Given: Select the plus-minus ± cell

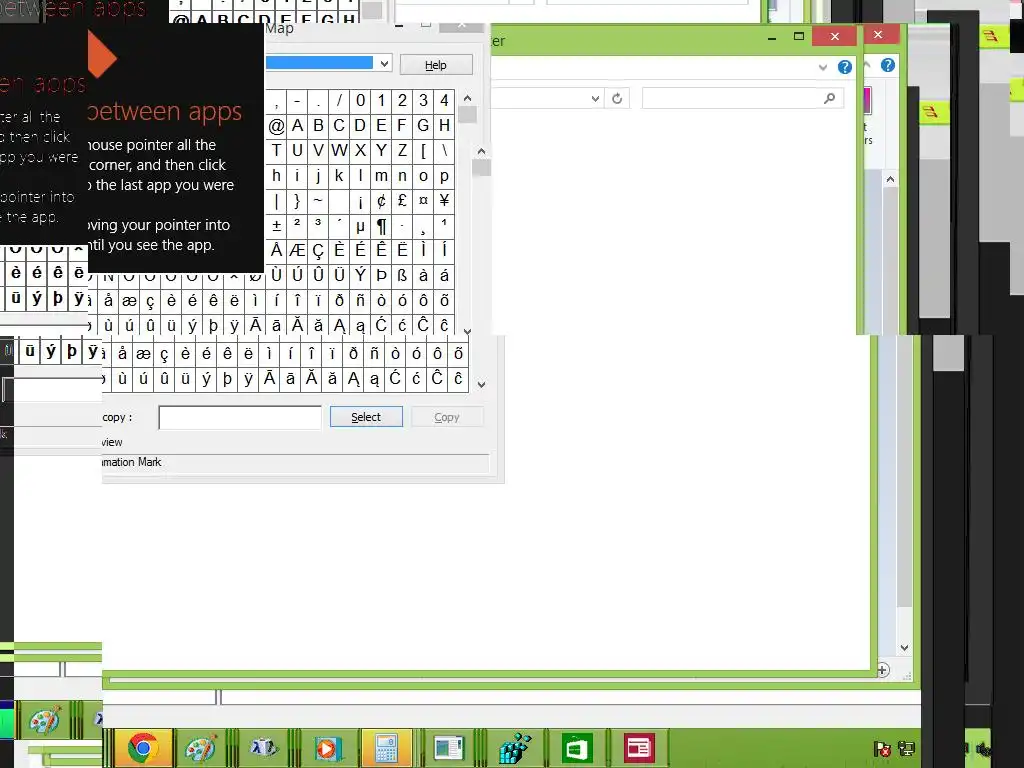Looking at the screenshot, I should pyautogui.click(x=276, y=225).
